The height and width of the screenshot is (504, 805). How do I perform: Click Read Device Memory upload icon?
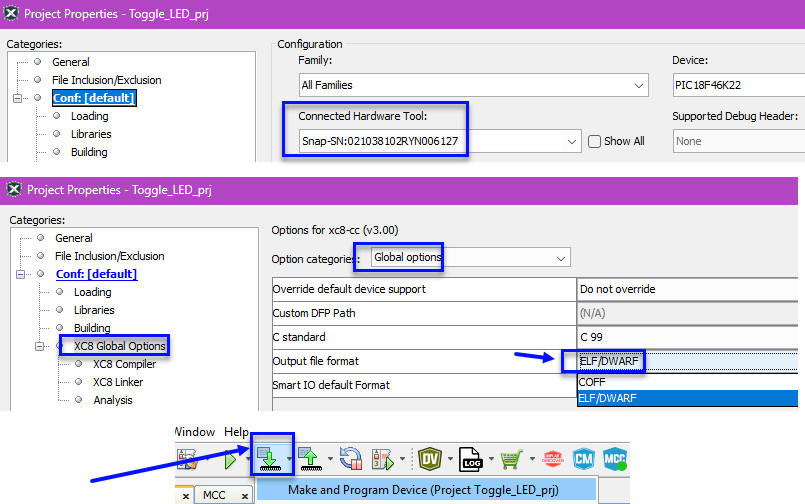(308, 459)
